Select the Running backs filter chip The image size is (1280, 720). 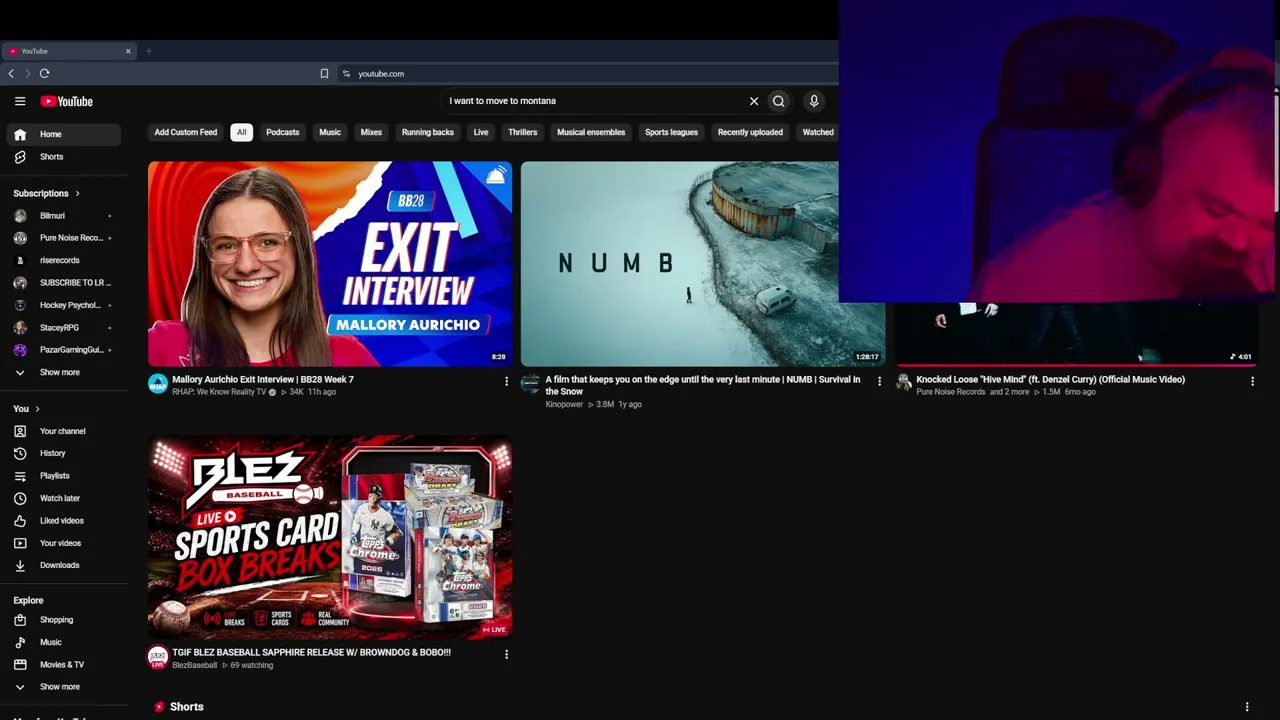pyautogui.click(x=428, y=132)
